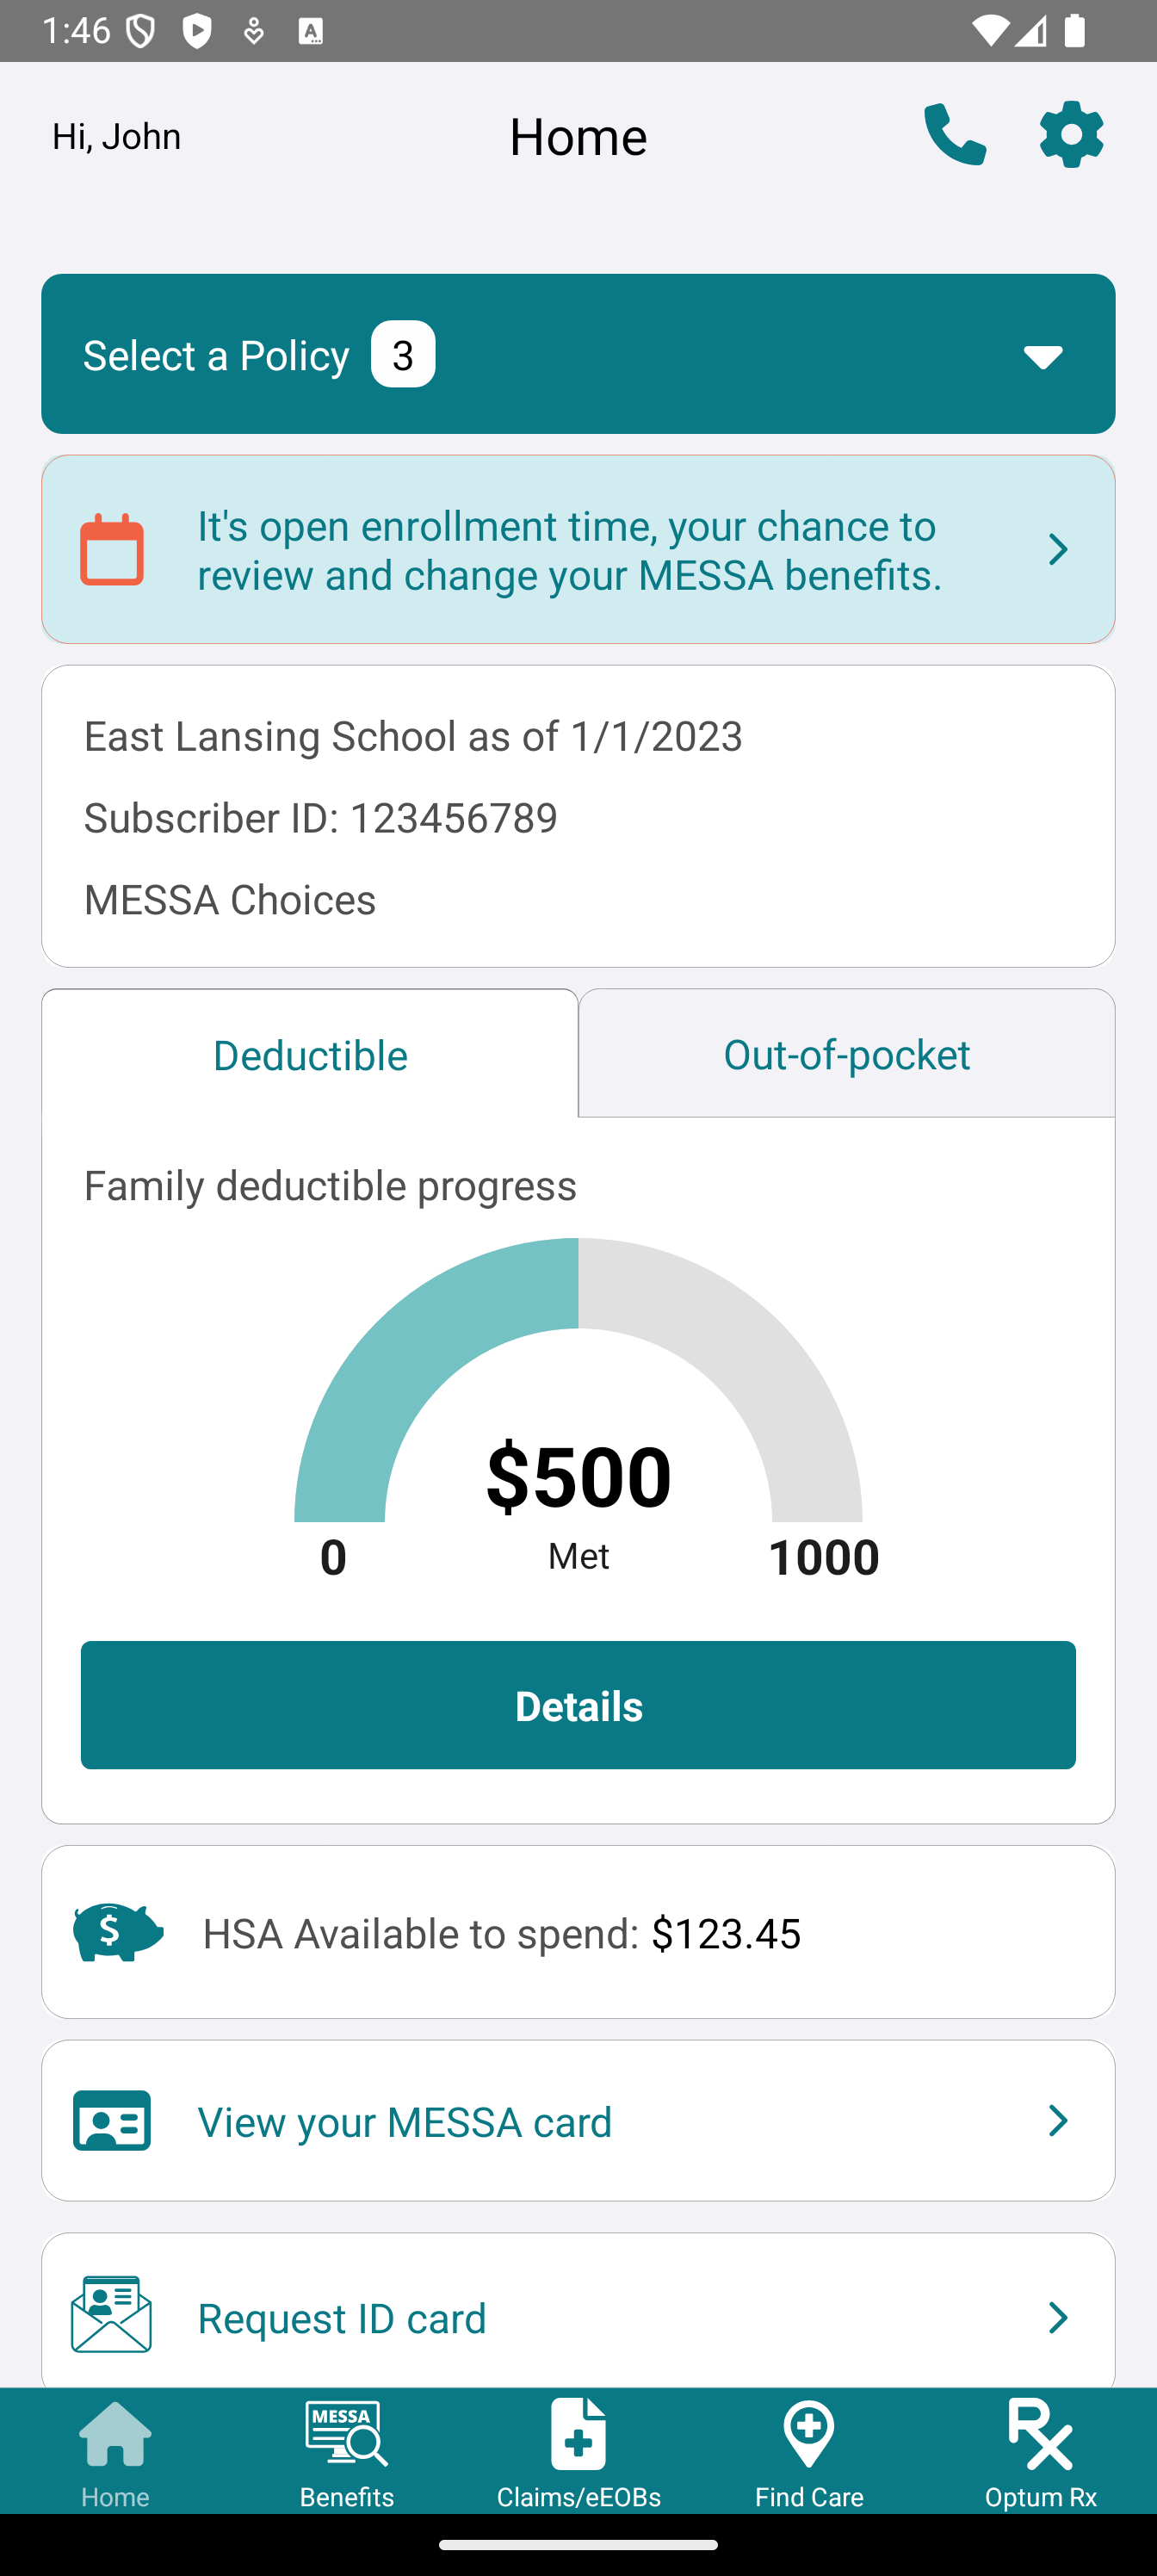The width and height of the screenshot is (1157, 2576).
Task: Tap the phone call icon
Action: (x=955, y=135)
